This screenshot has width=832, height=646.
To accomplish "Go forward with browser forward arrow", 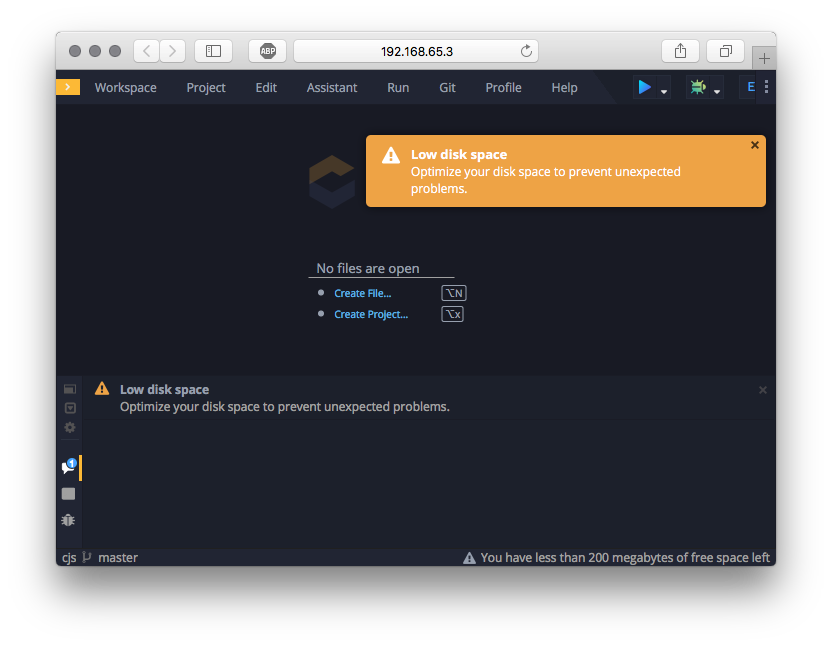I will pyautogui.click(x=172, y=51).
